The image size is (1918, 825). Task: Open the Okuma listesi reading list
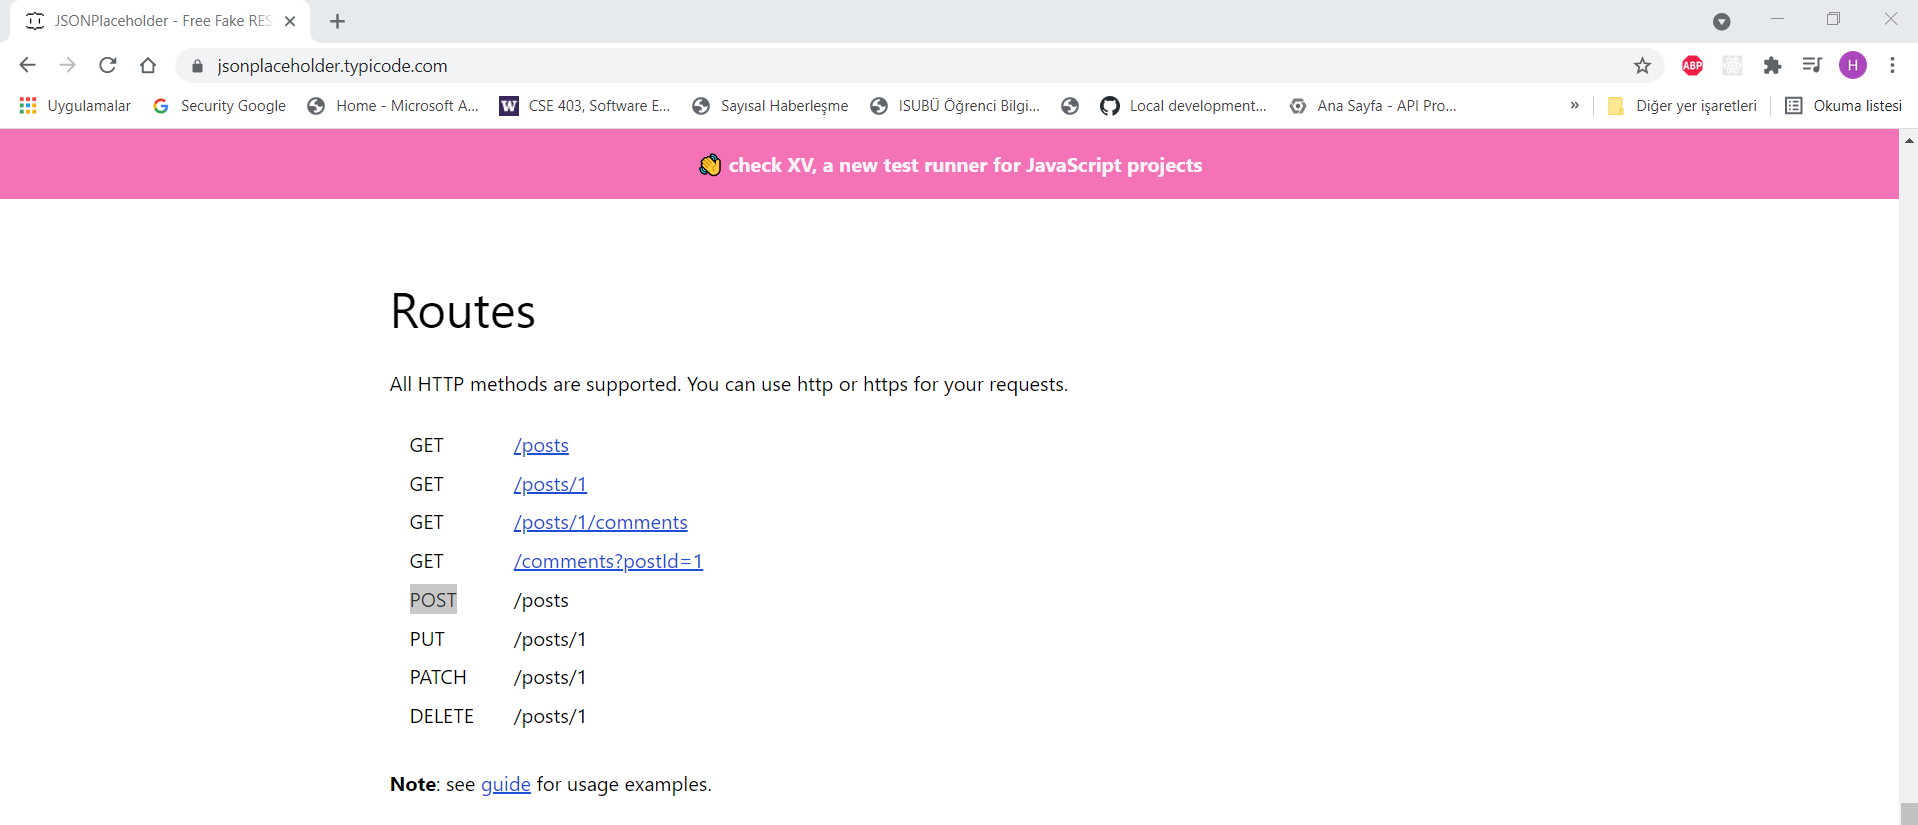click(x=1844, y=106)
